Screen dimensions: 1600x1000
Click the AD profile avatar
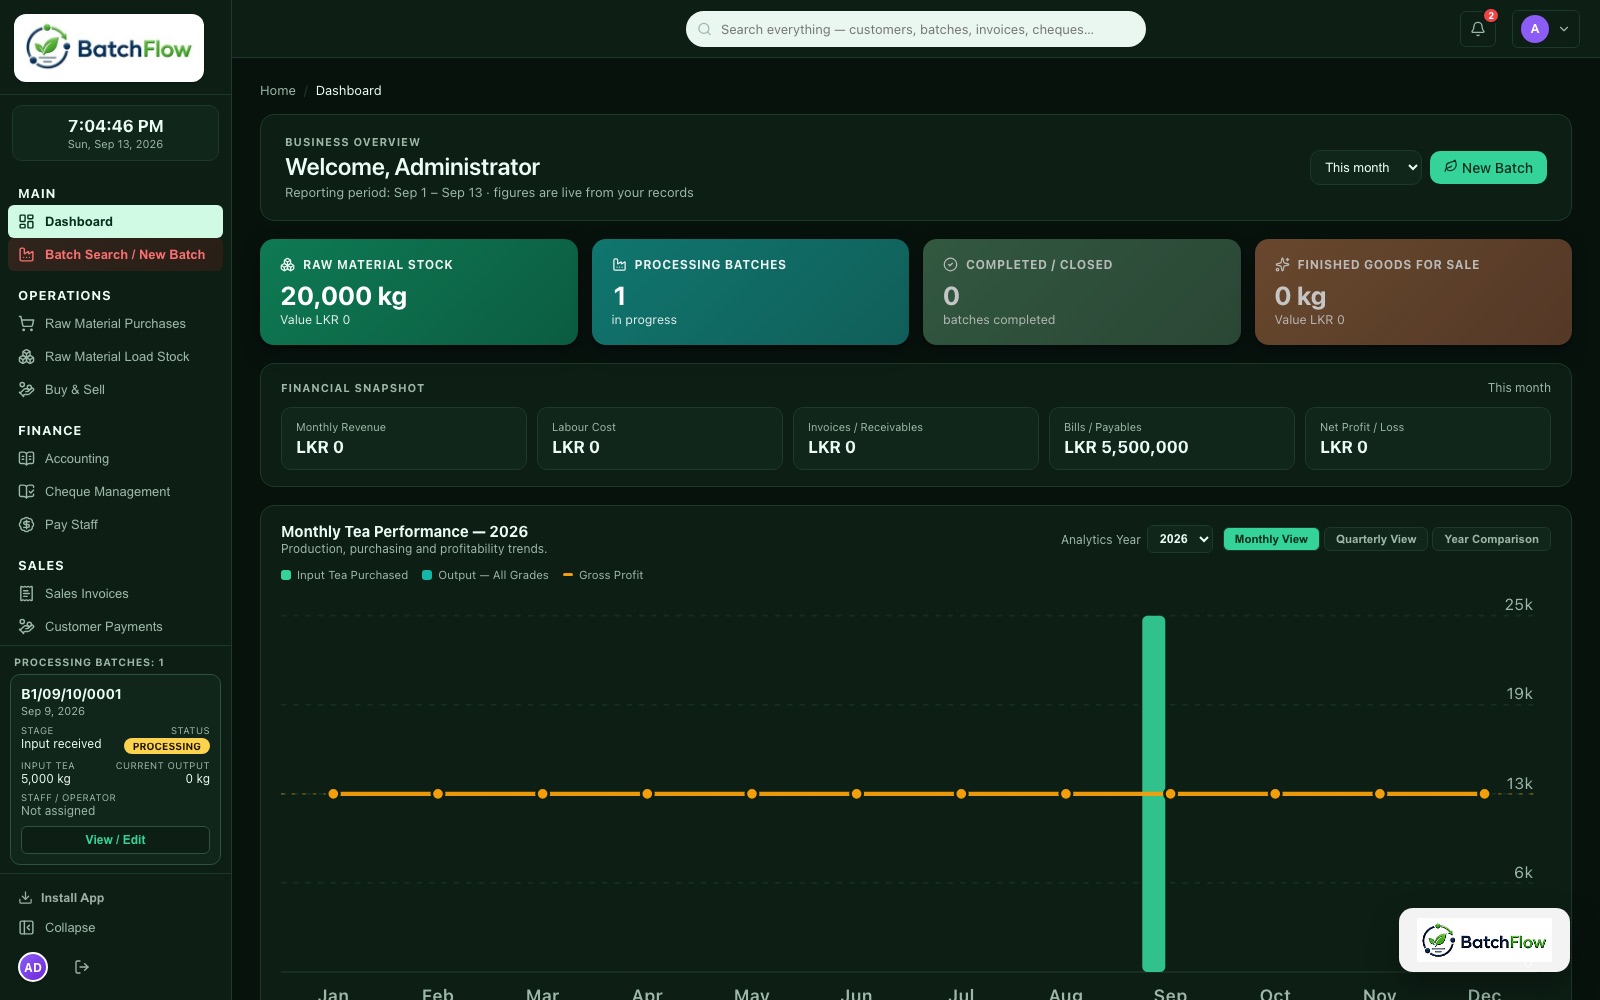(33, 967)
